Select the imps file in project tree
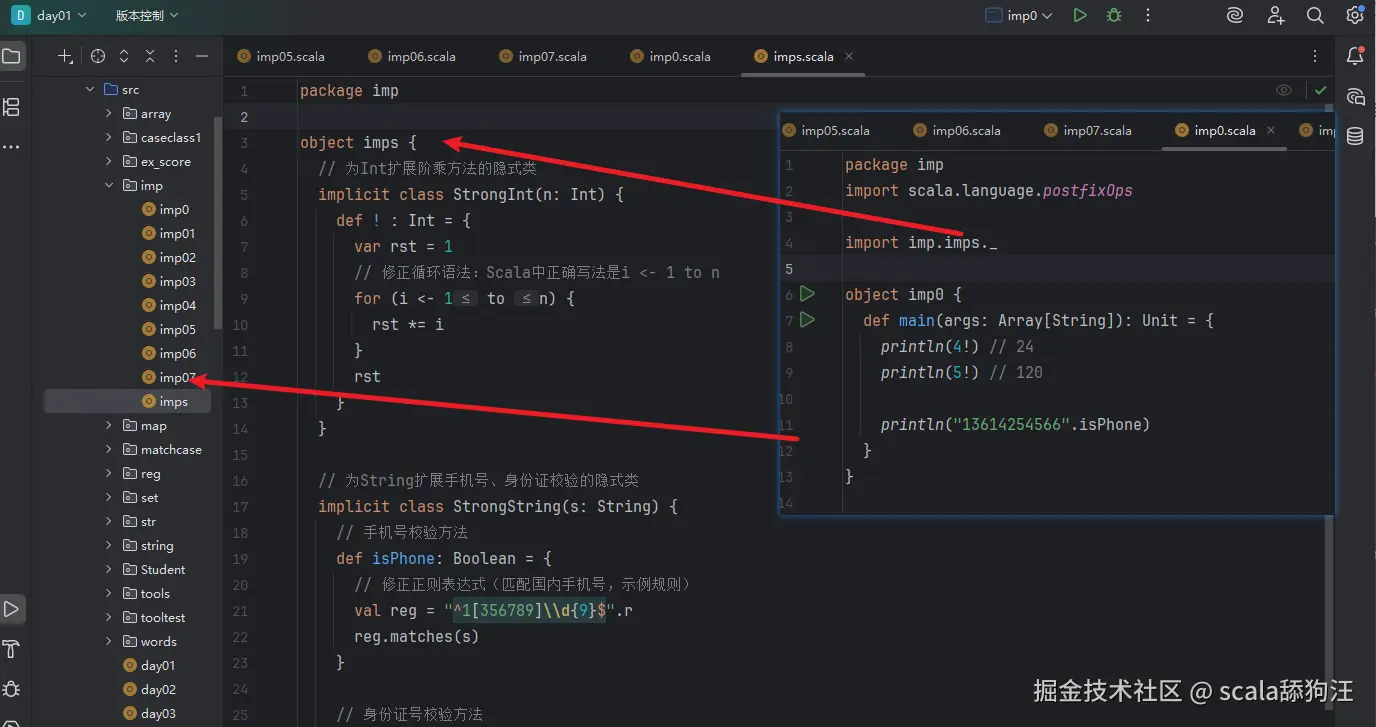 click(128, 401)
